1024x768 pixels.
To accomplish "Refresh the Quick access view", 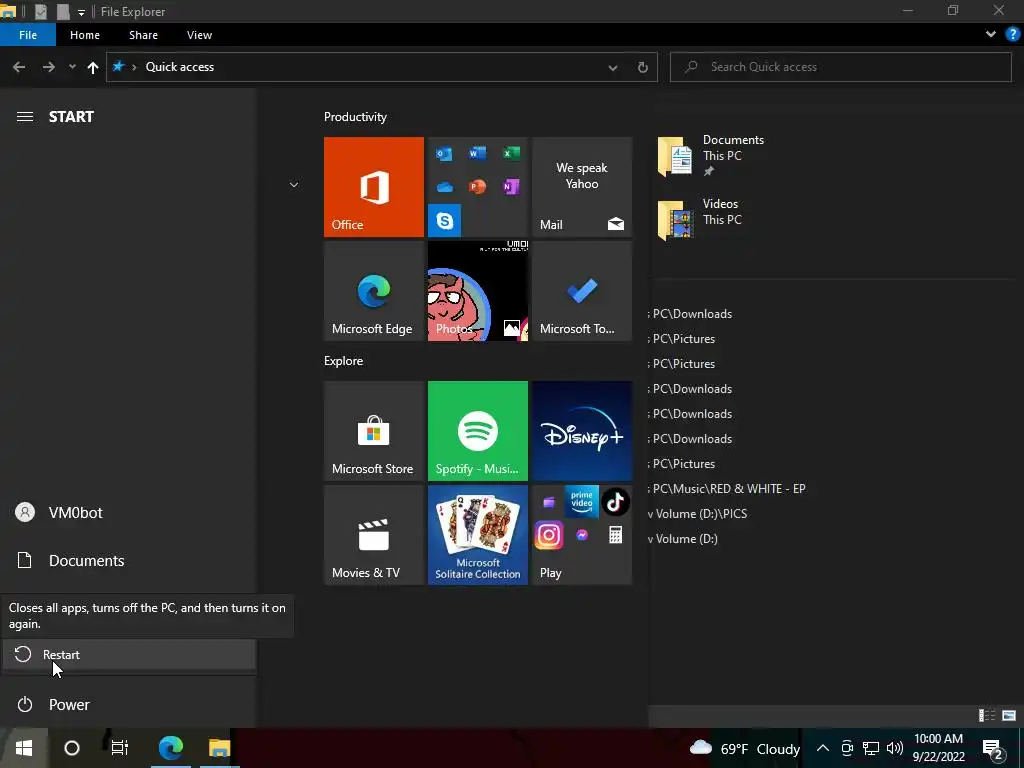I will click(x=643, y=67).
